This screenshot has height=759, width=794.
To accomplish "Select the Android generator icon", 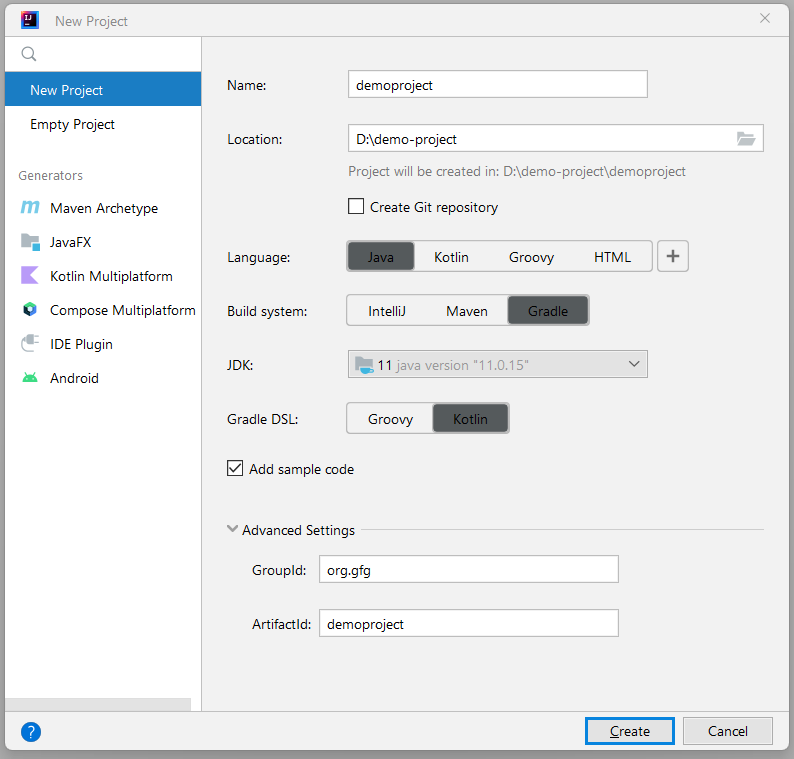I will [x=30, y=378].
